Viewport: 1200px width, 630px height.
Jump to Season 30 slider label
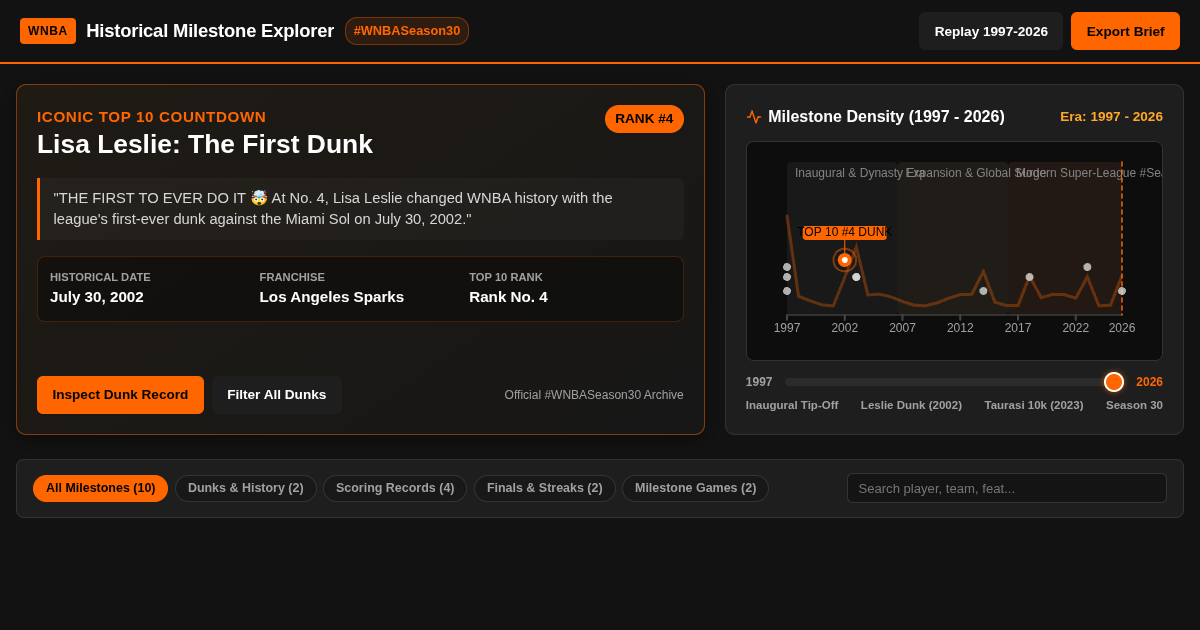[1134, 405]
